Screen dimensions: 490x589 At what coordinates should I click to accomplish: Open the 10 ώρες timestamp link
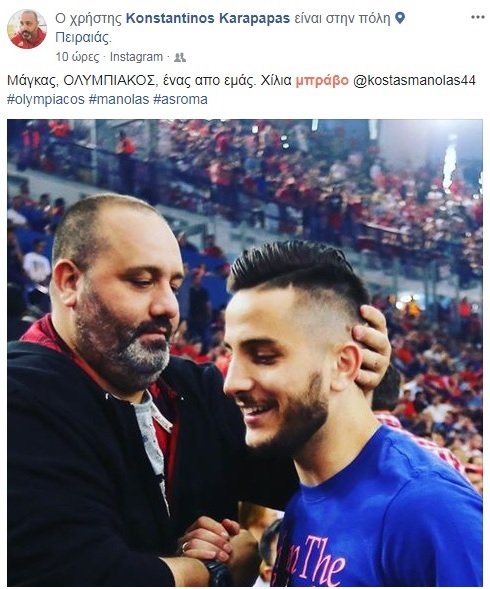point(77,57)
